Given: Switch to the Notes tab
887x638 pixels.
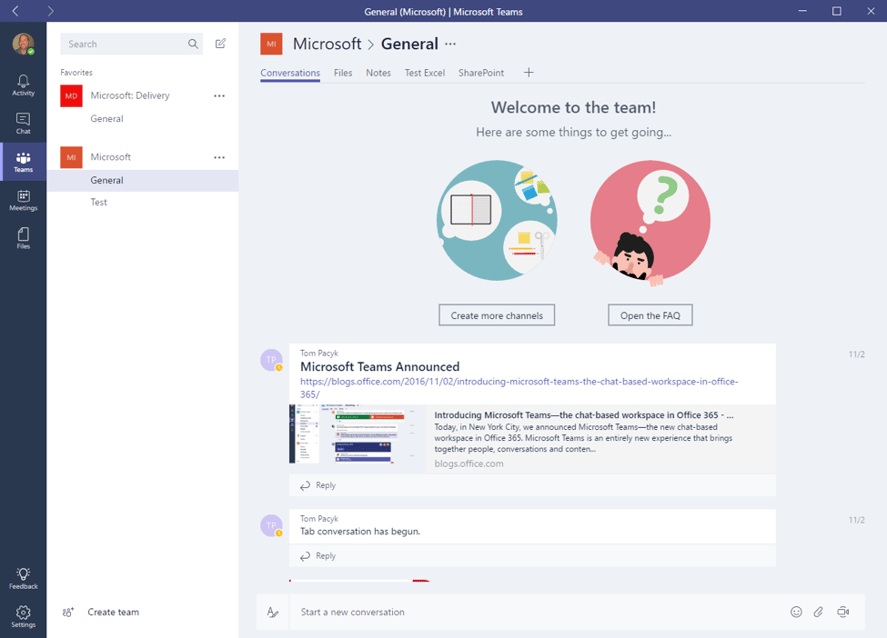Looking at the screenshot, I should point(378,73).
